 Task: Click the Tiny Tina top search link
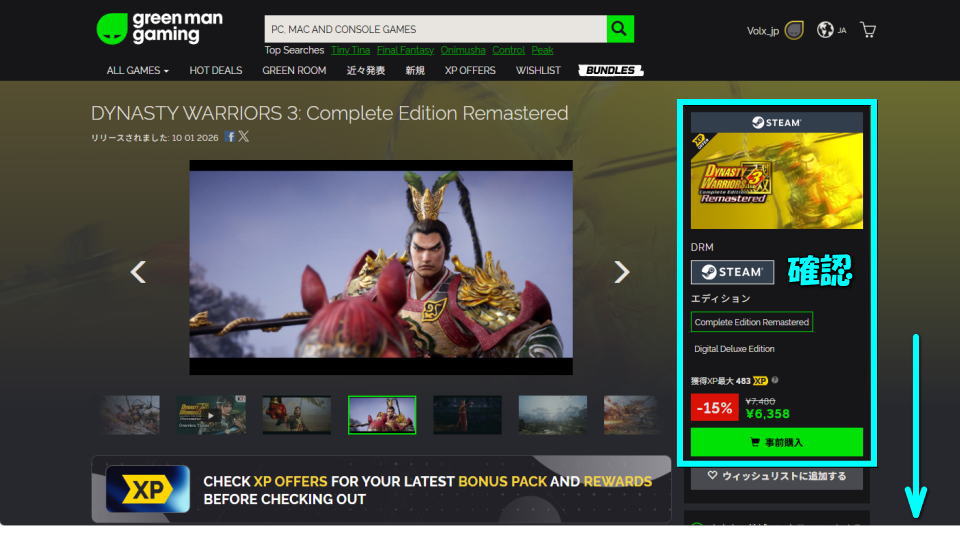[x=350, y=50]
